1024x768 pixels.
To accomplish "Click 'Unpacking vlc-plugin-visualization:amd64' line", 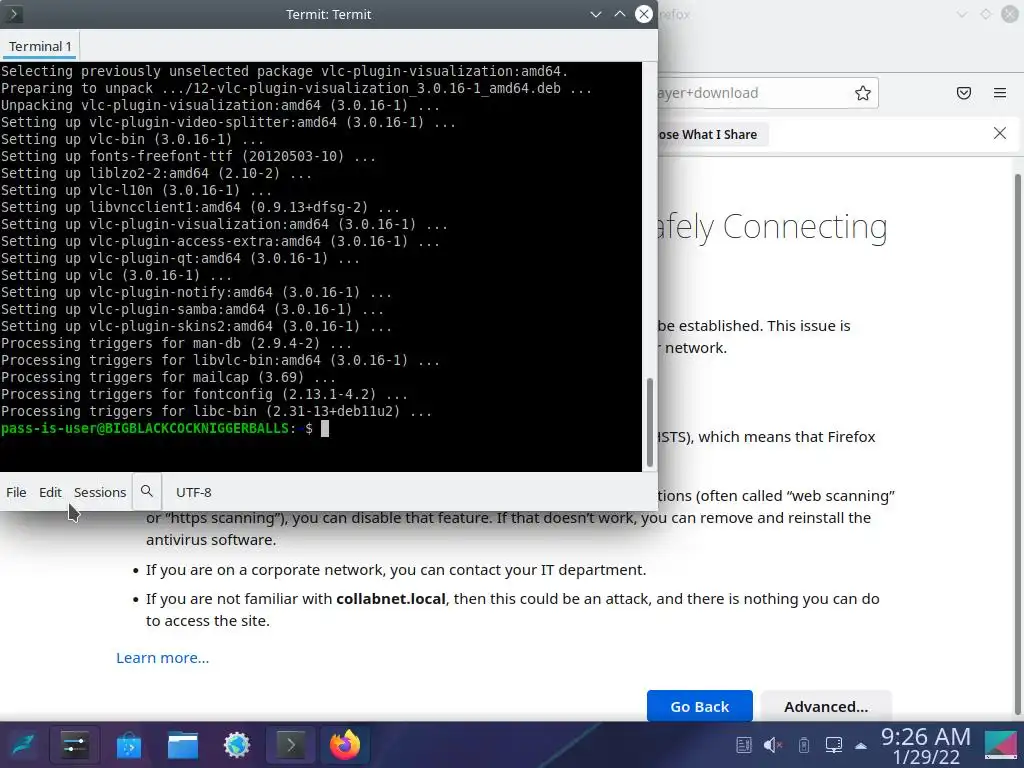I will click(x=220, y=106).
